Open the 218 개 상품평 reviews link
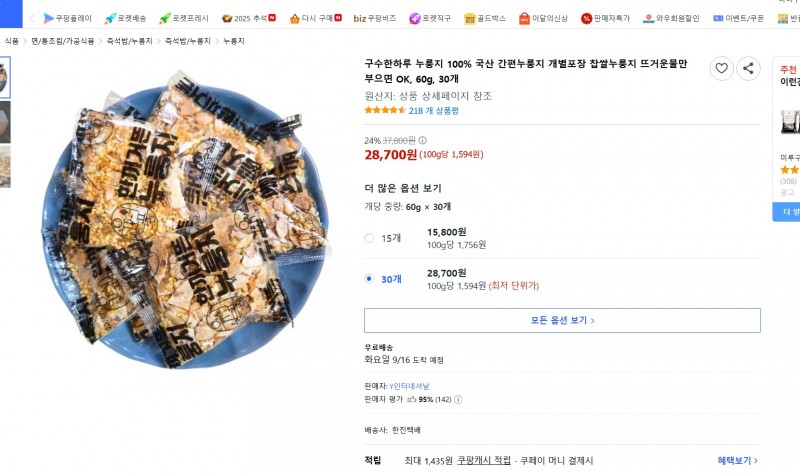The image size is (800, 474). pyautogui.click(x=433, y=110)
